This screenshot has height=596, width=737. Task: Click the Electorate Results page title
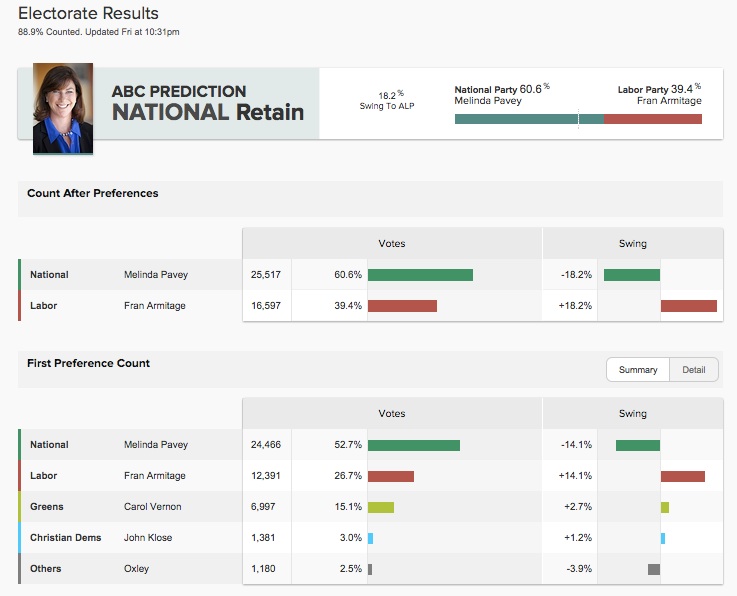88,13
